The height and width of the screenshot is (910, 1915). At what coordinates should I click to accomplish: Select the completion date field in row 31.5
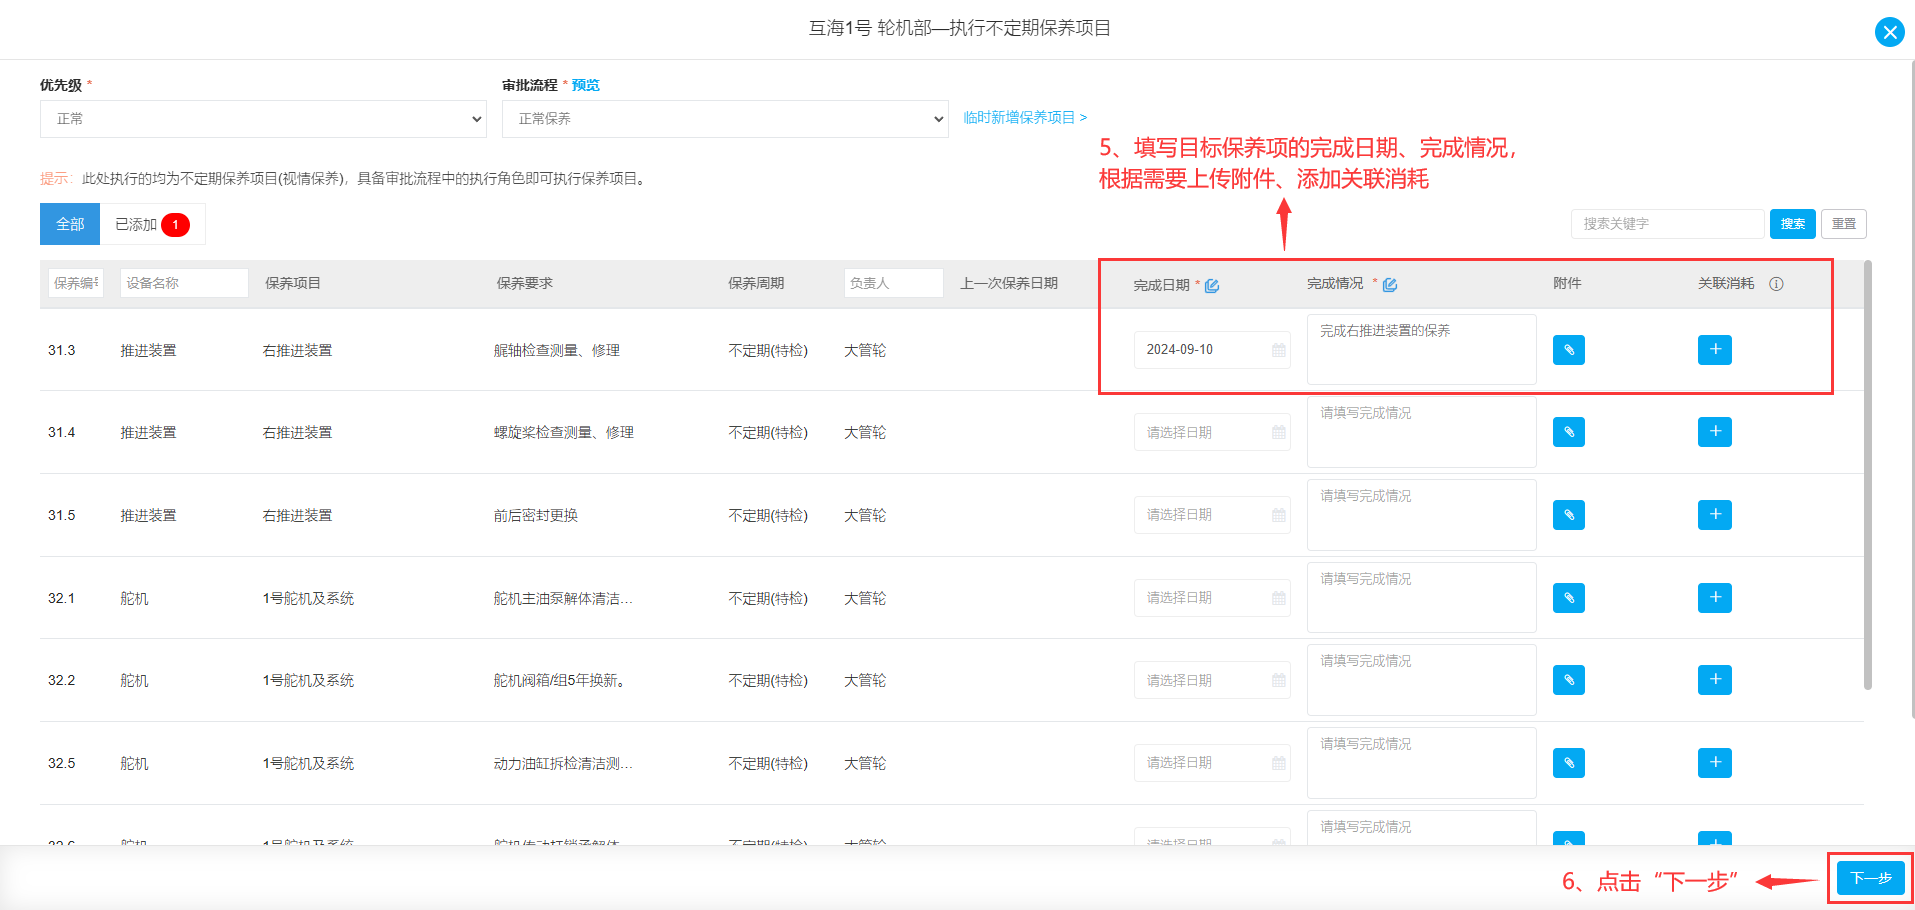(x=1212, y=515)
